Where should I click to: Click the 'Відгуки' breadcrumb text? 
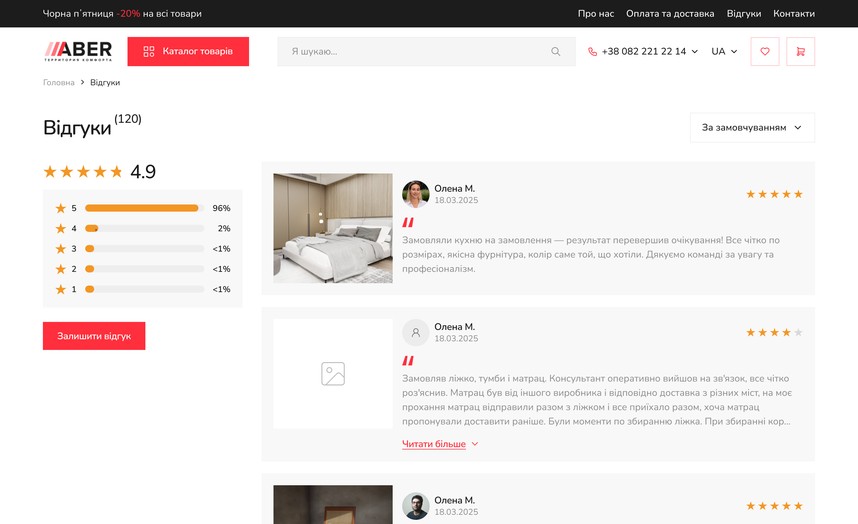coord(105,83)
